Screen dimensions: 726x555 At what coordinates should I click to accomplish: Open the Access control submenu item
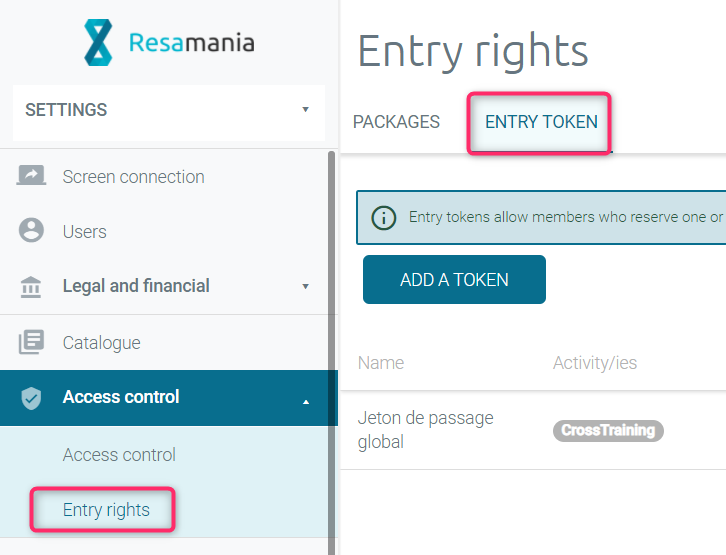tap(119, 455)
